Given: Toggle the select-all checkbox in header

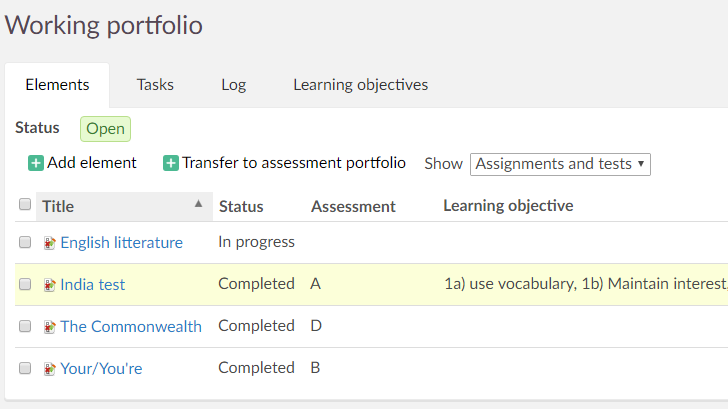Looking at the screenshot, I should click(x=25, y=205).
